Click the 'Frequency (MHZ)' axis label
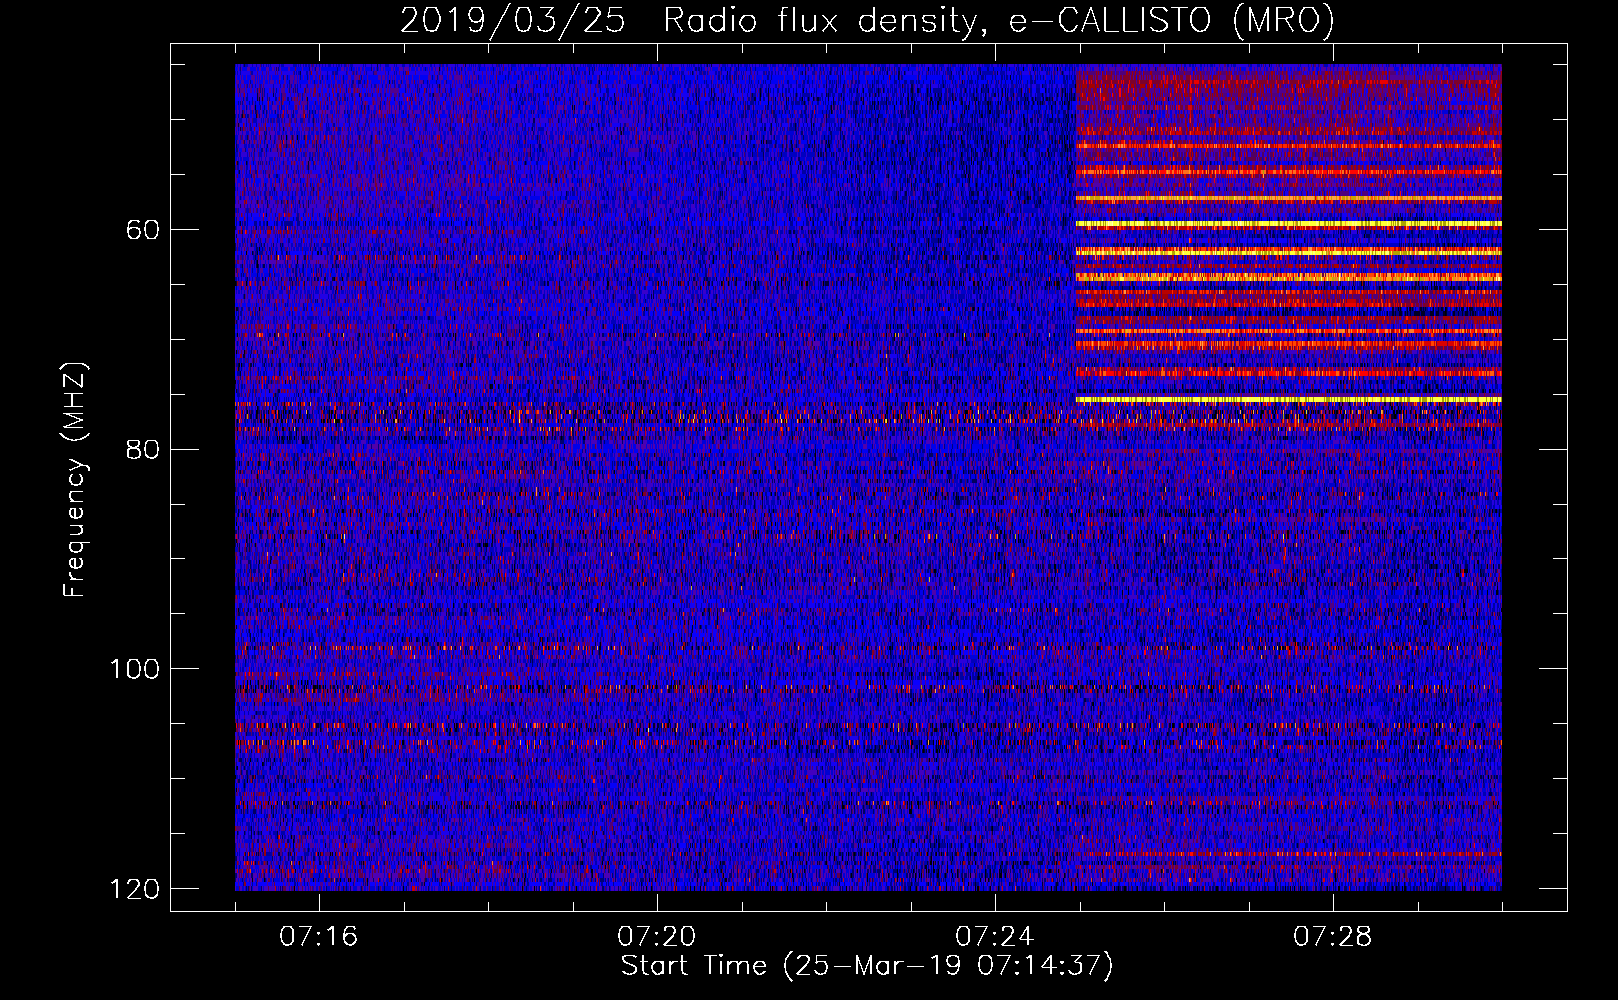The image size is (1618, 1000). click(75, 480)
